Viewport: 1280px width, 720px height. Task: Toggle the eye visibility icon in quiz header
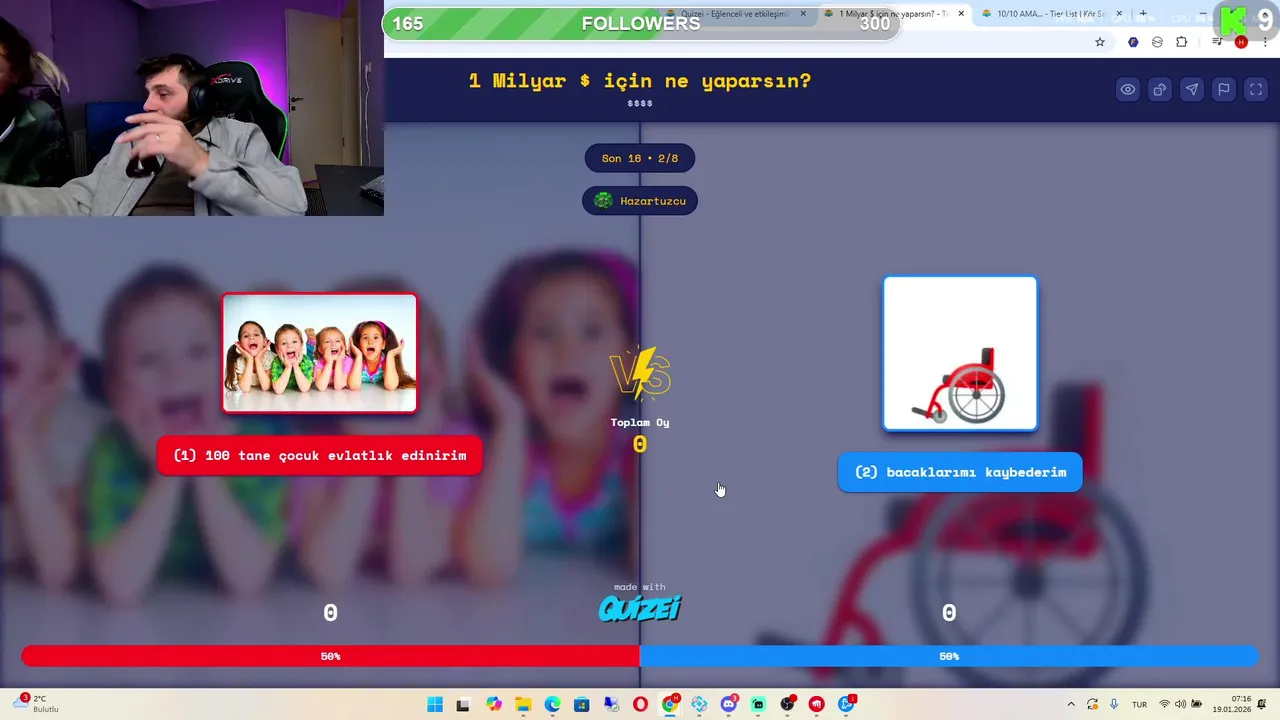[x=1128, y=90]
